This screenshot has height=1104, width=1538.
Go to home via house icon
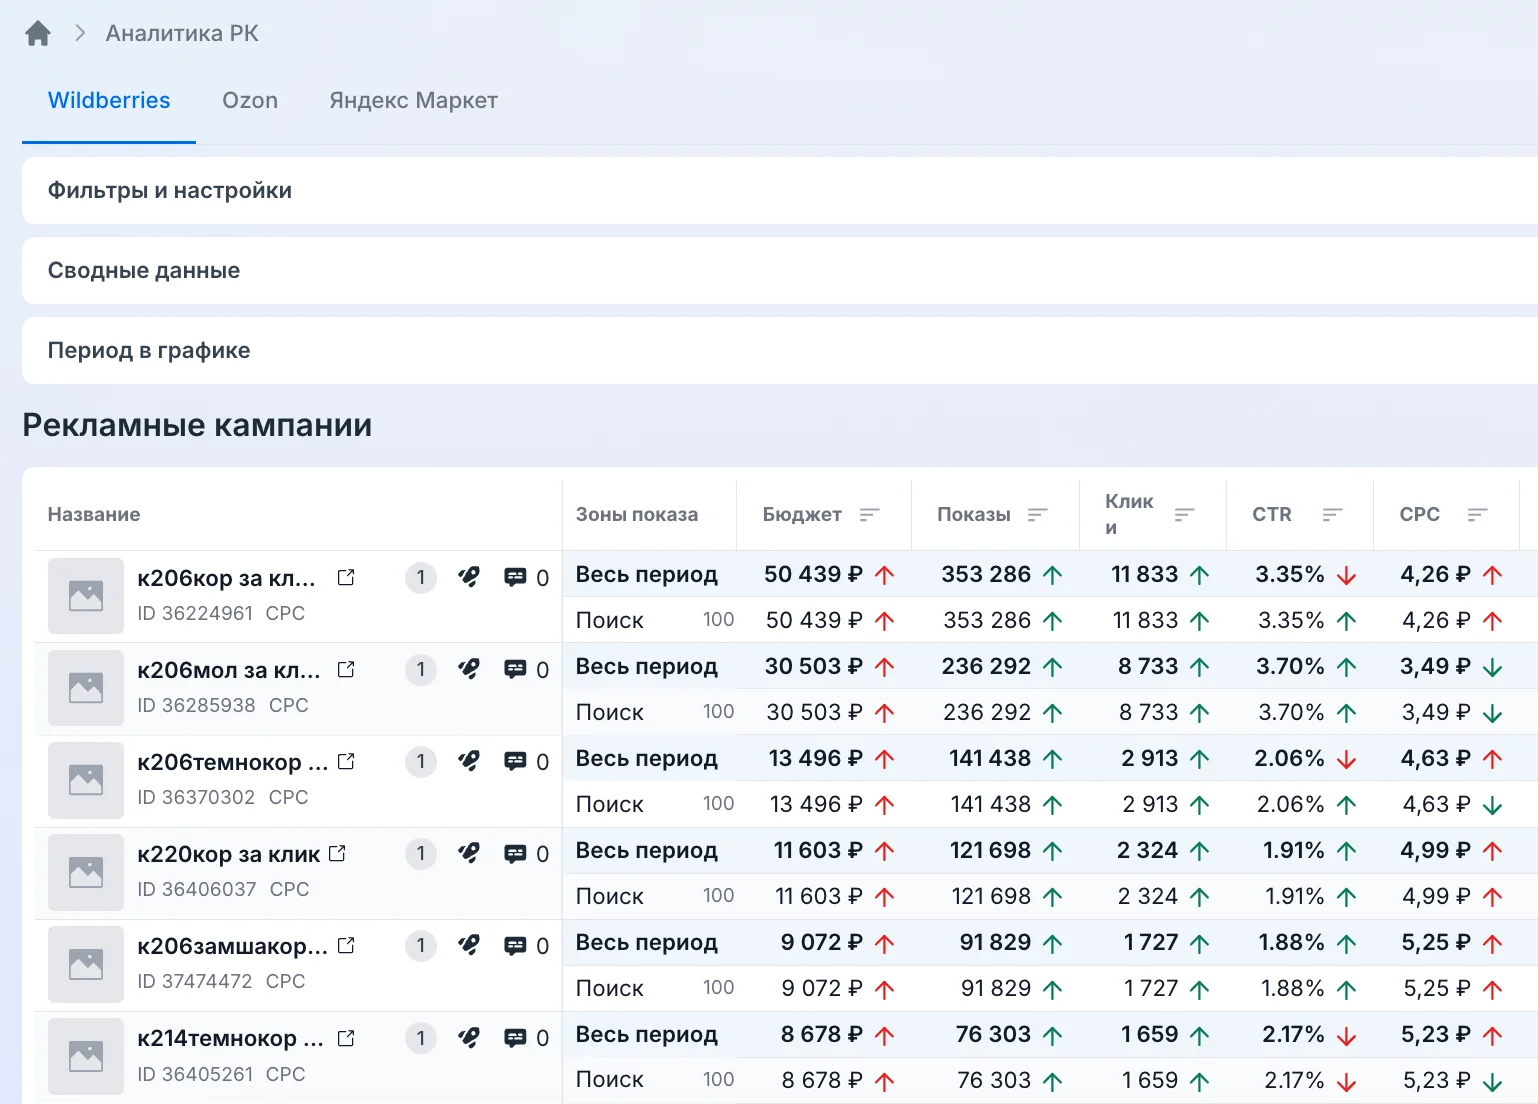click(x=38, y=34)
